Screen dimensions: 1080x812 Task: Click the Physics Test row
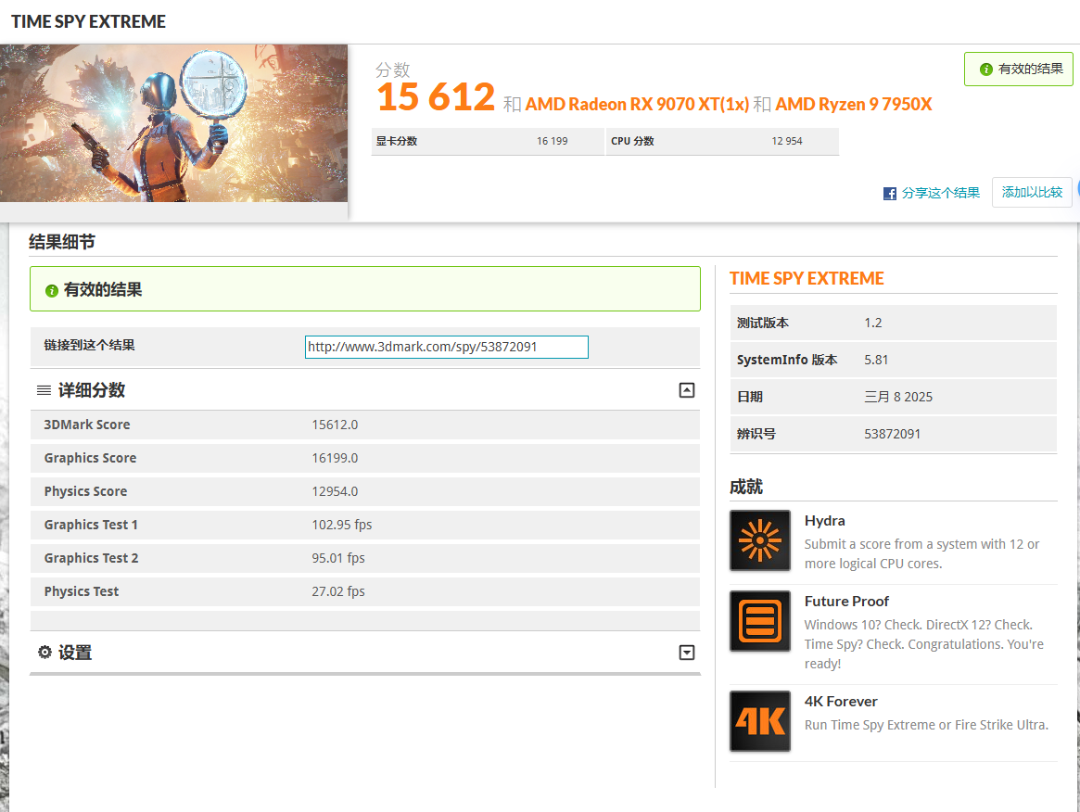[x=365, y=591]
